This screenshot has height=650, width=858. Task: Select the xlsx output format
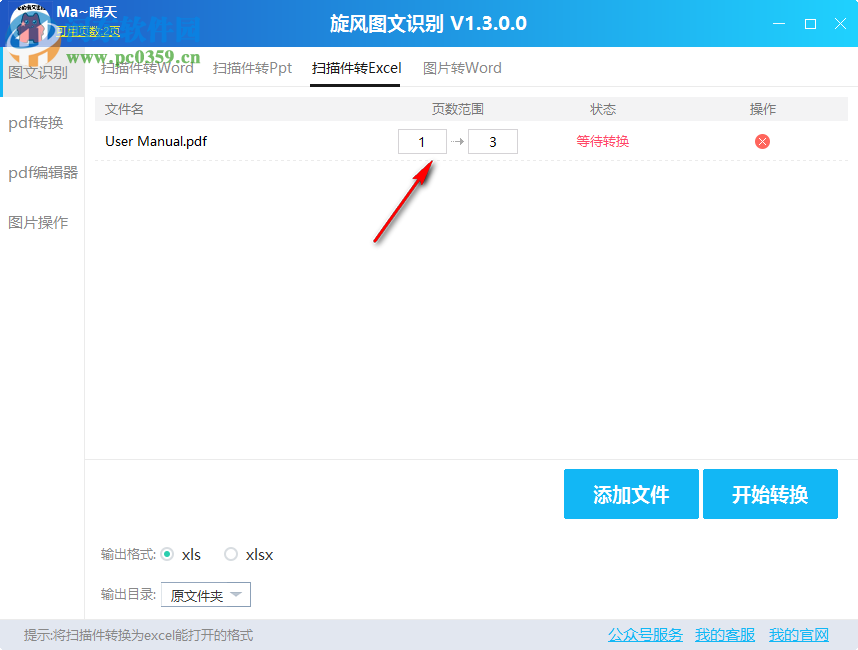[230, 554]
